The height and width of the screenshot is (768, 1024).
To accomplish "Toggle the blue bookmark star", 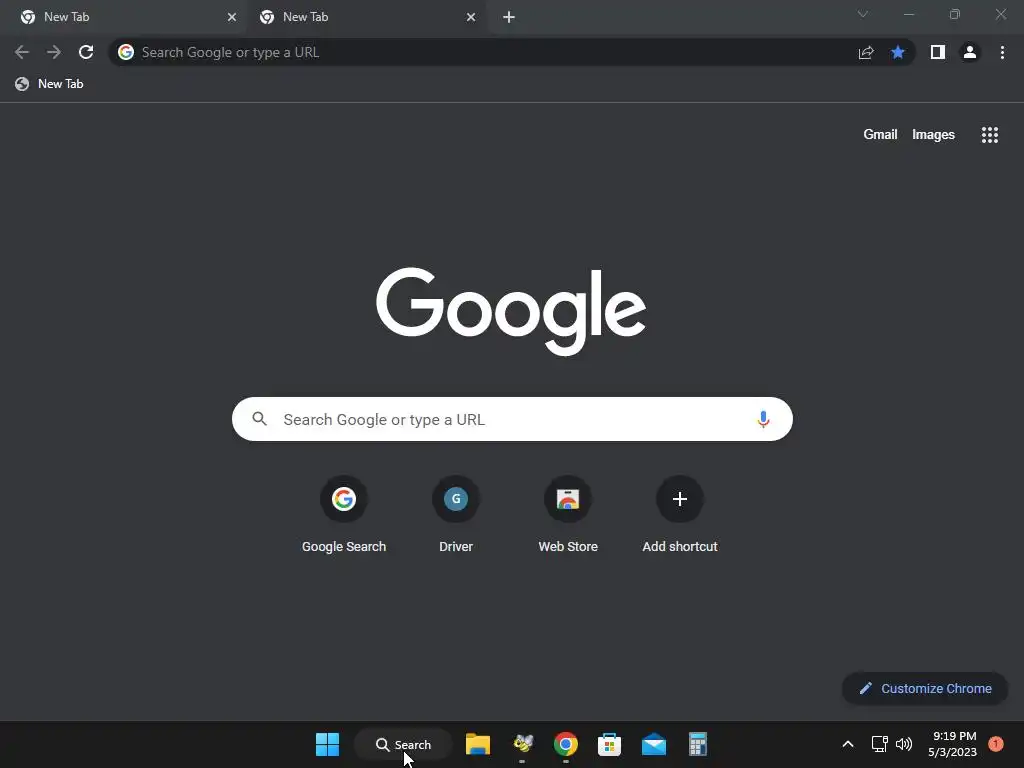I will 898,52.
